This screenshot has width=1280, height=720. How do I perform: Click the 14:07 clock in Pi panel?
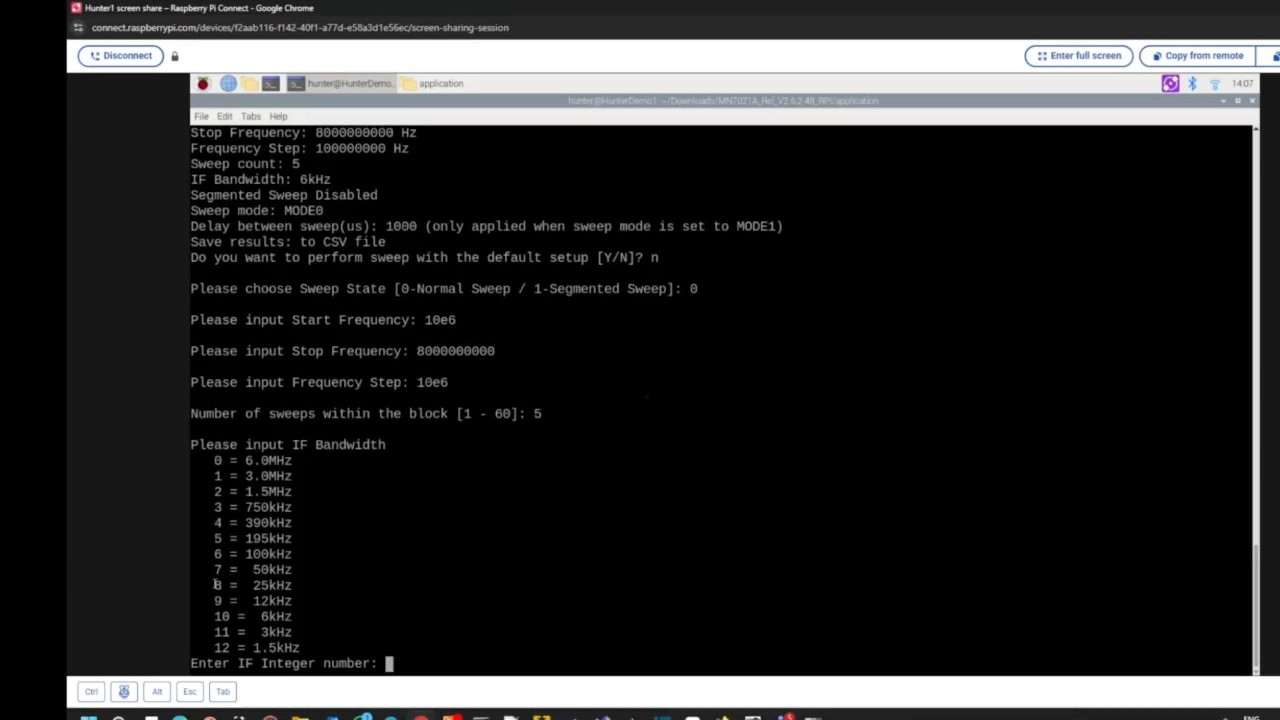click(x=1242, y=84)
